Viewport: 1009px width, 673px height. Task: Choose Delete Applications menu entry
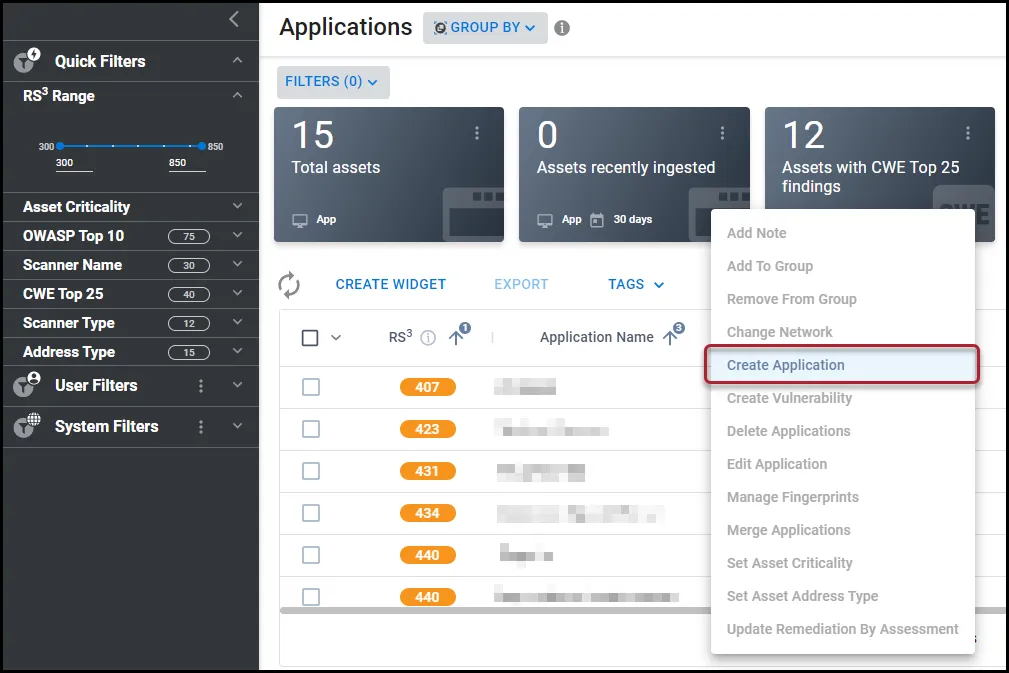pos(842,431)
